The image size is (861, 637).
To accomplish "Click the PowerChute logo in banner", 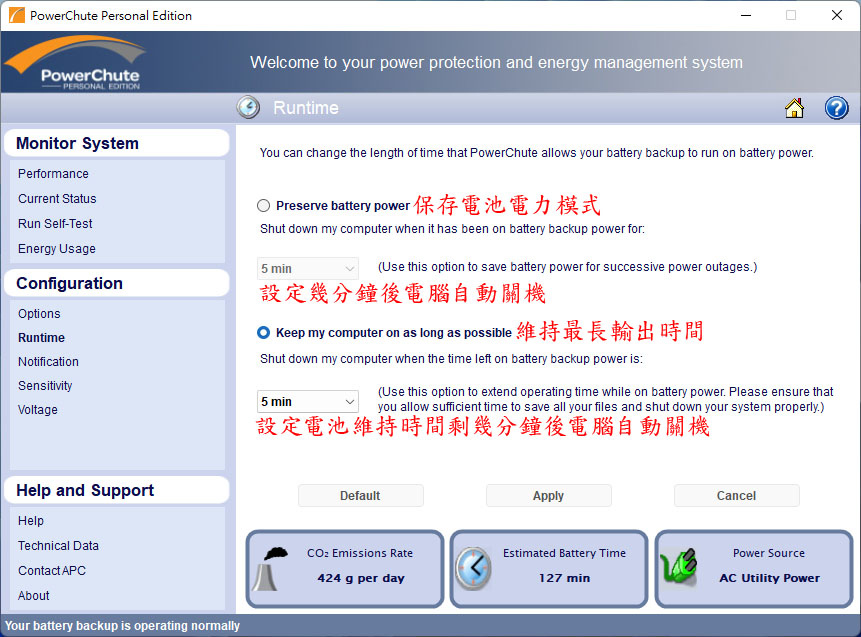I will click(x=76, y=62).
